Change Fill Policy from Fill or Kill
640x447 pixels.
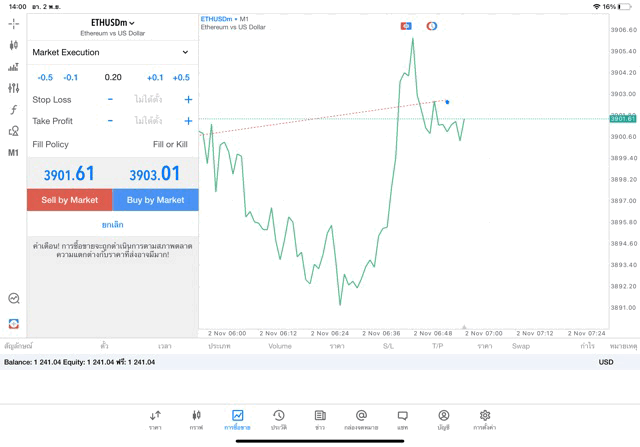(169, 145)
